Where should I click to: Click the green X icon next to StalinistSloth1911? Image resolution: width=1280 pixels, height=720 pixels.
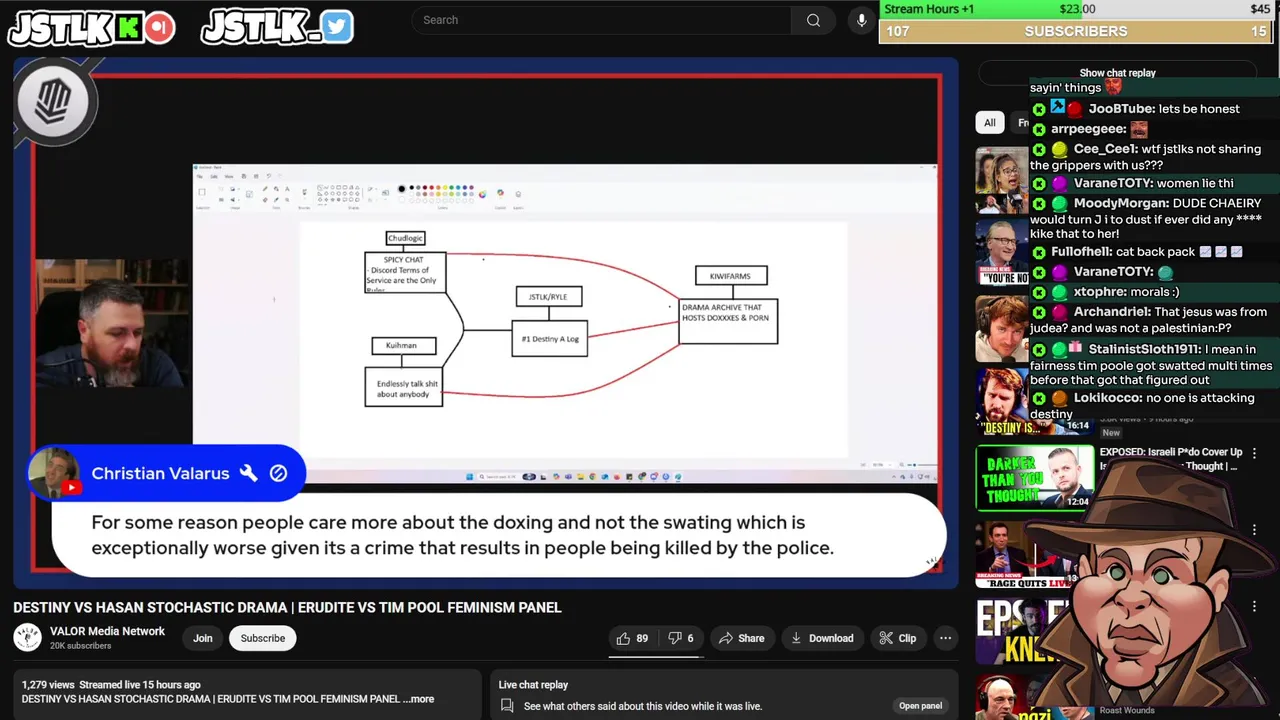pos(1039,349)
